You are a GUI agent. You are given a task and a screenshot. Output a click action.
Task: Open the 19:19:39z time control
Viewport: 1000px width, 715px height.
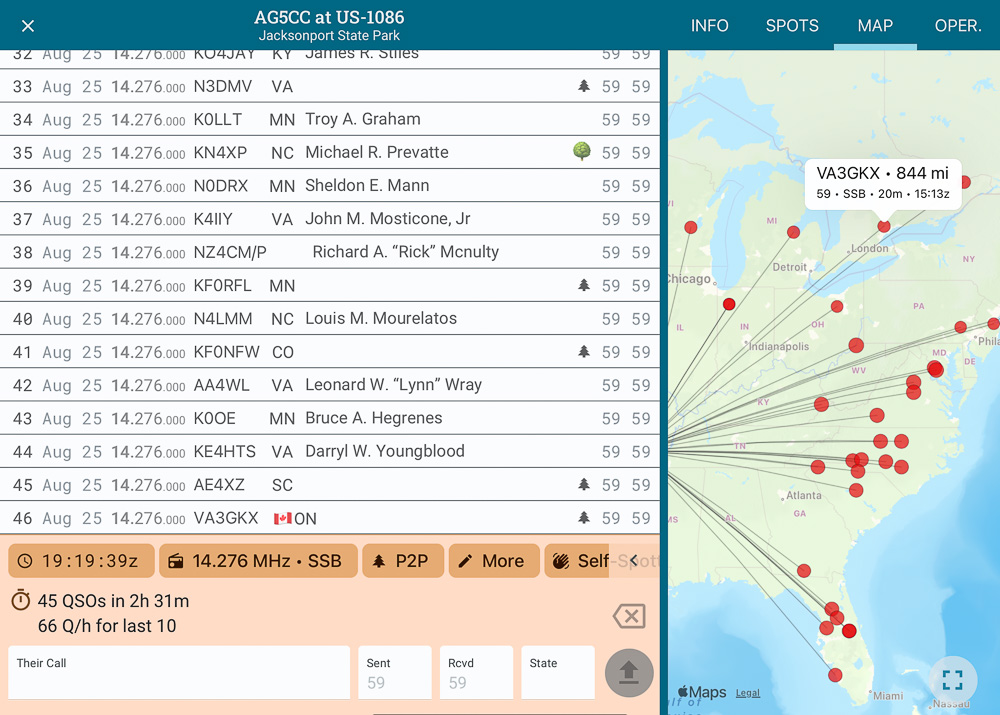pos(81,561)
